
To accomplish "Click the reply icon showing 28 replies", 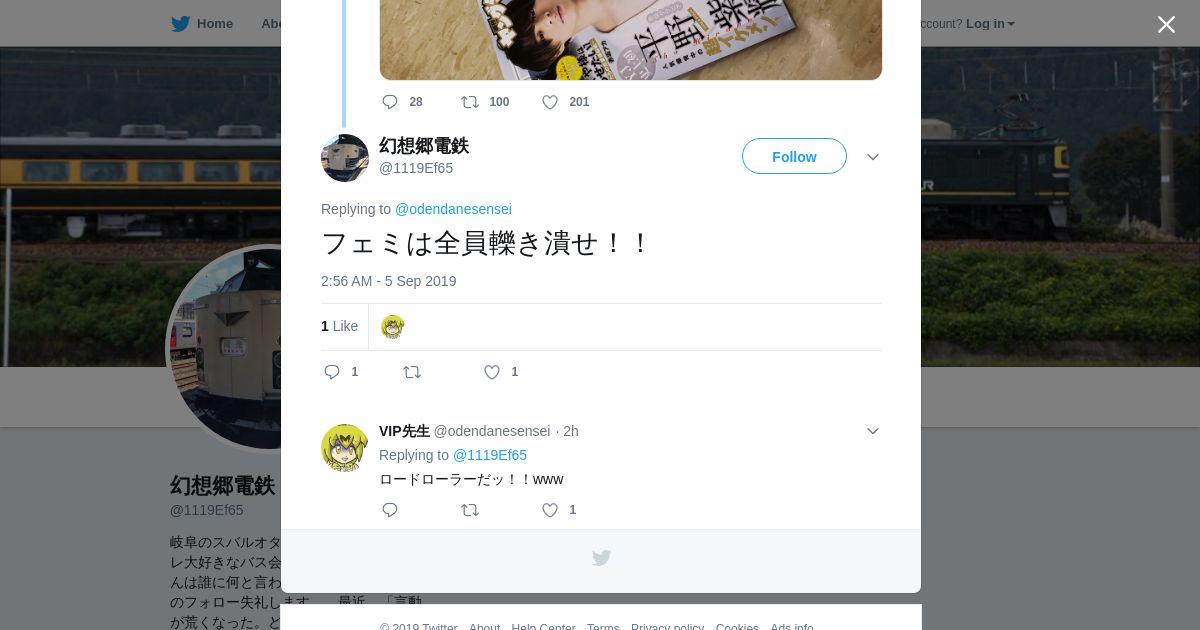I will (390, 102).
